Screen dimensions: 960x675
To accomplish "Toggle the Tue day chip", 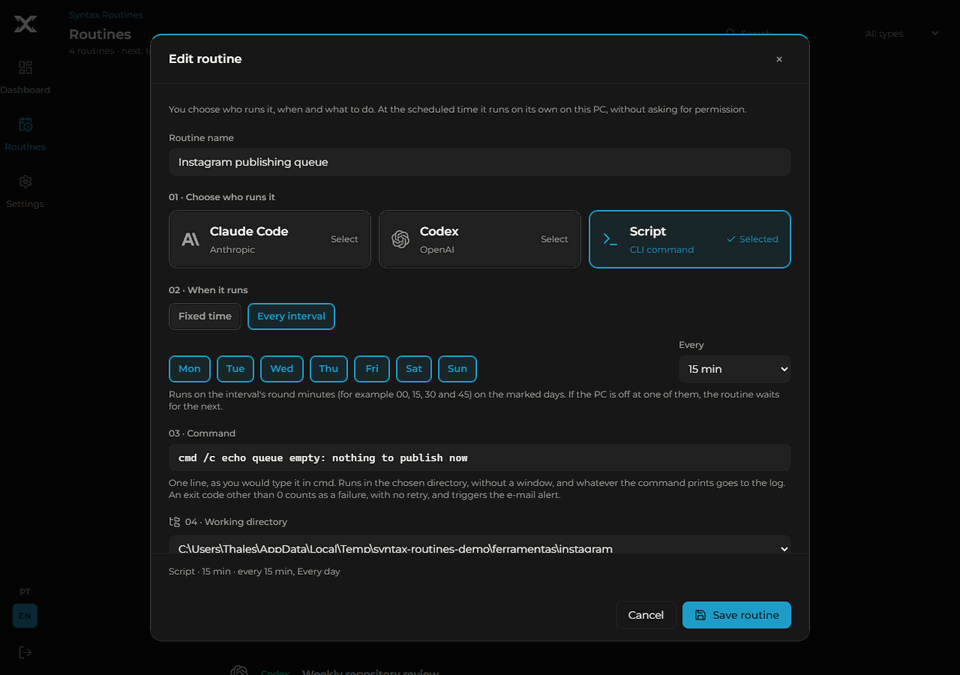I will (x=236, y=369).
